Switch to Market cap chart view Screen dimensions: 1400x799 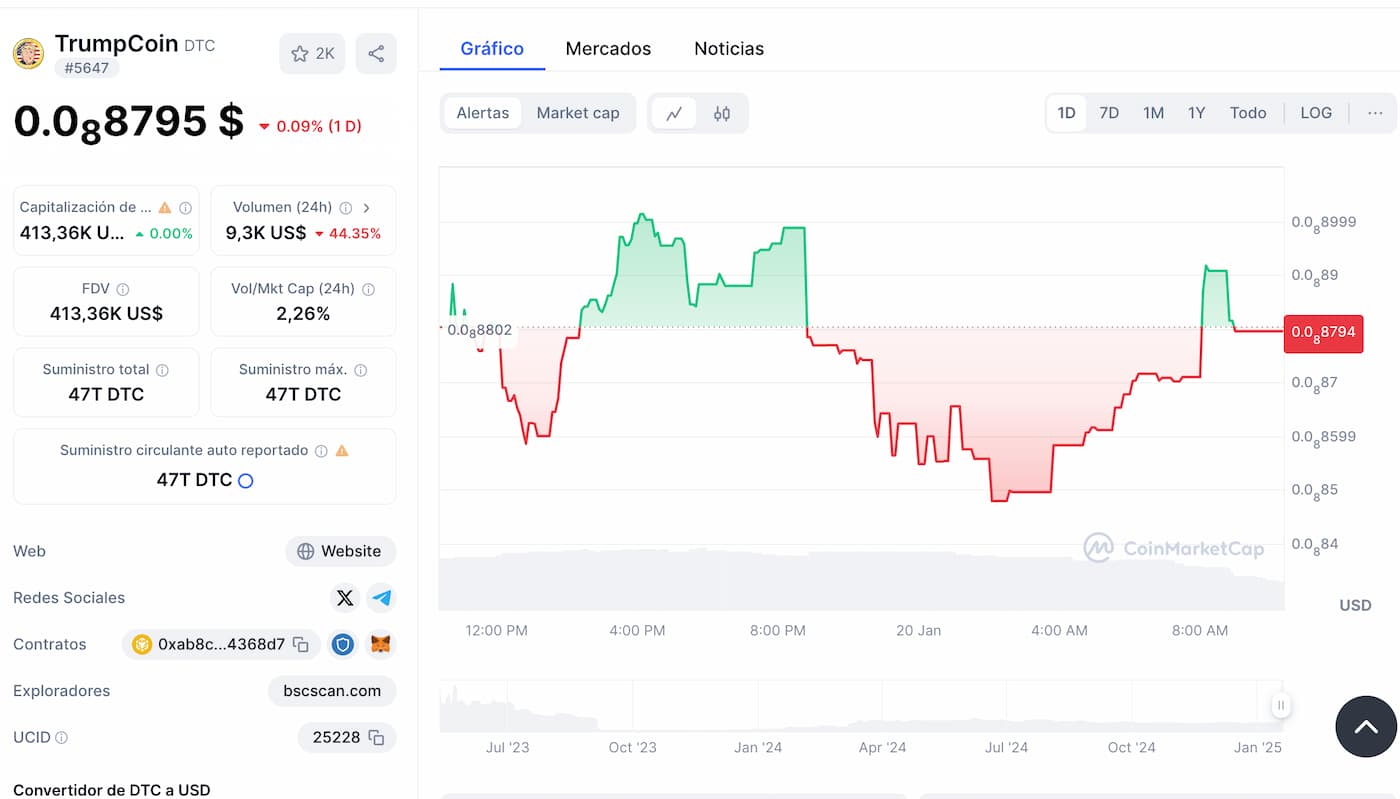tap(578, 113)
